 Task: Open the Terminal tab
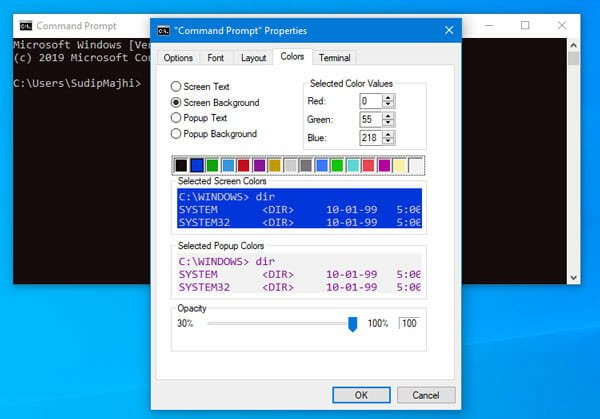tap(335, 58)
